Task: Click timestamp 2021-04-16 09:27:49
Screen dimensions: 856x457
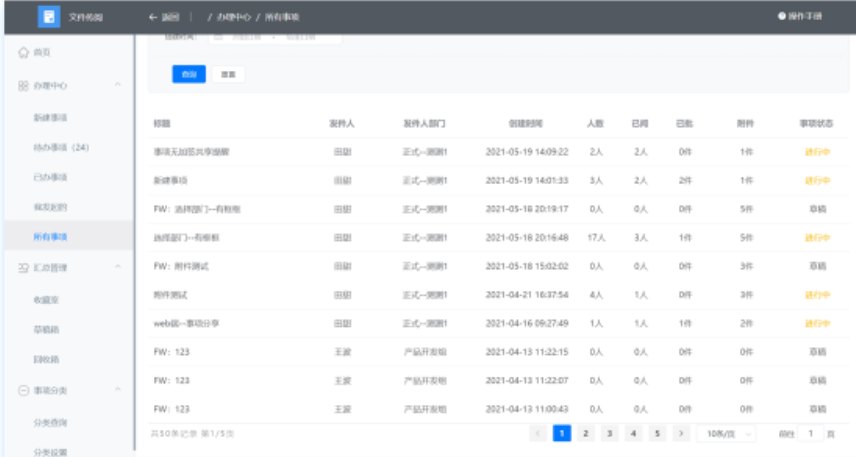Action: click(x=527, y=323)
